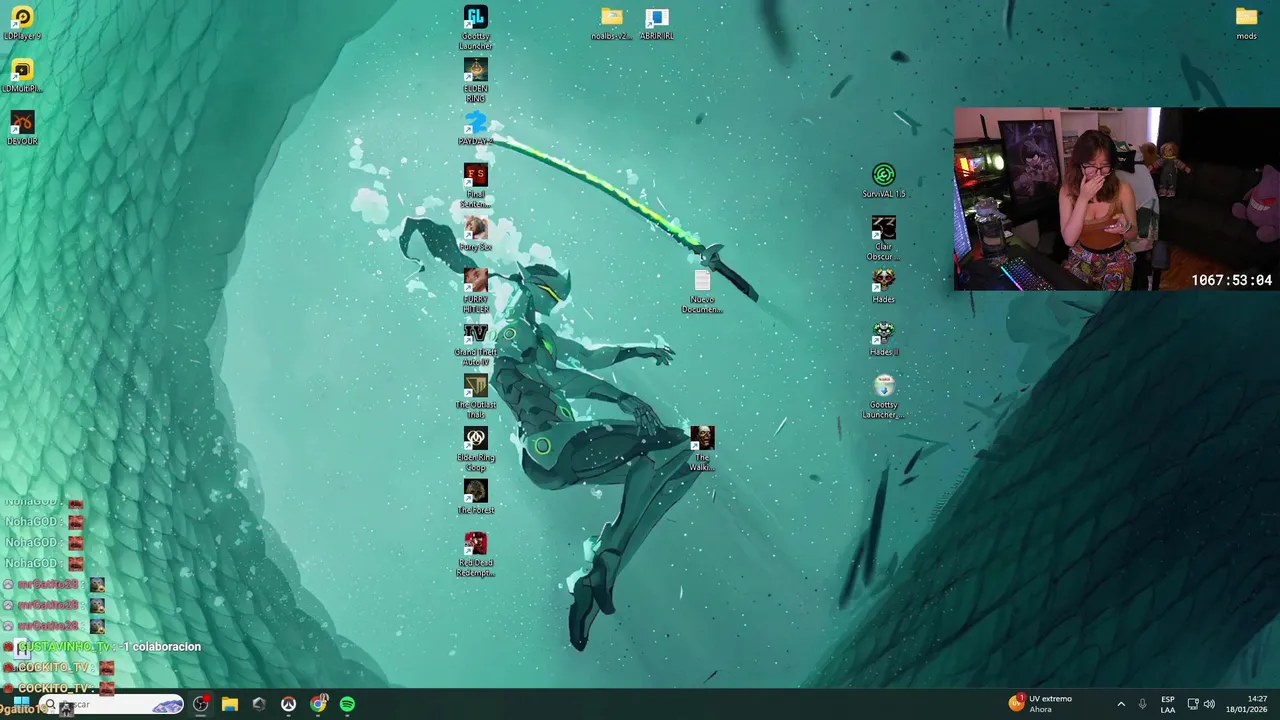Open the Overwatch taskbar icon

(288, 704)
